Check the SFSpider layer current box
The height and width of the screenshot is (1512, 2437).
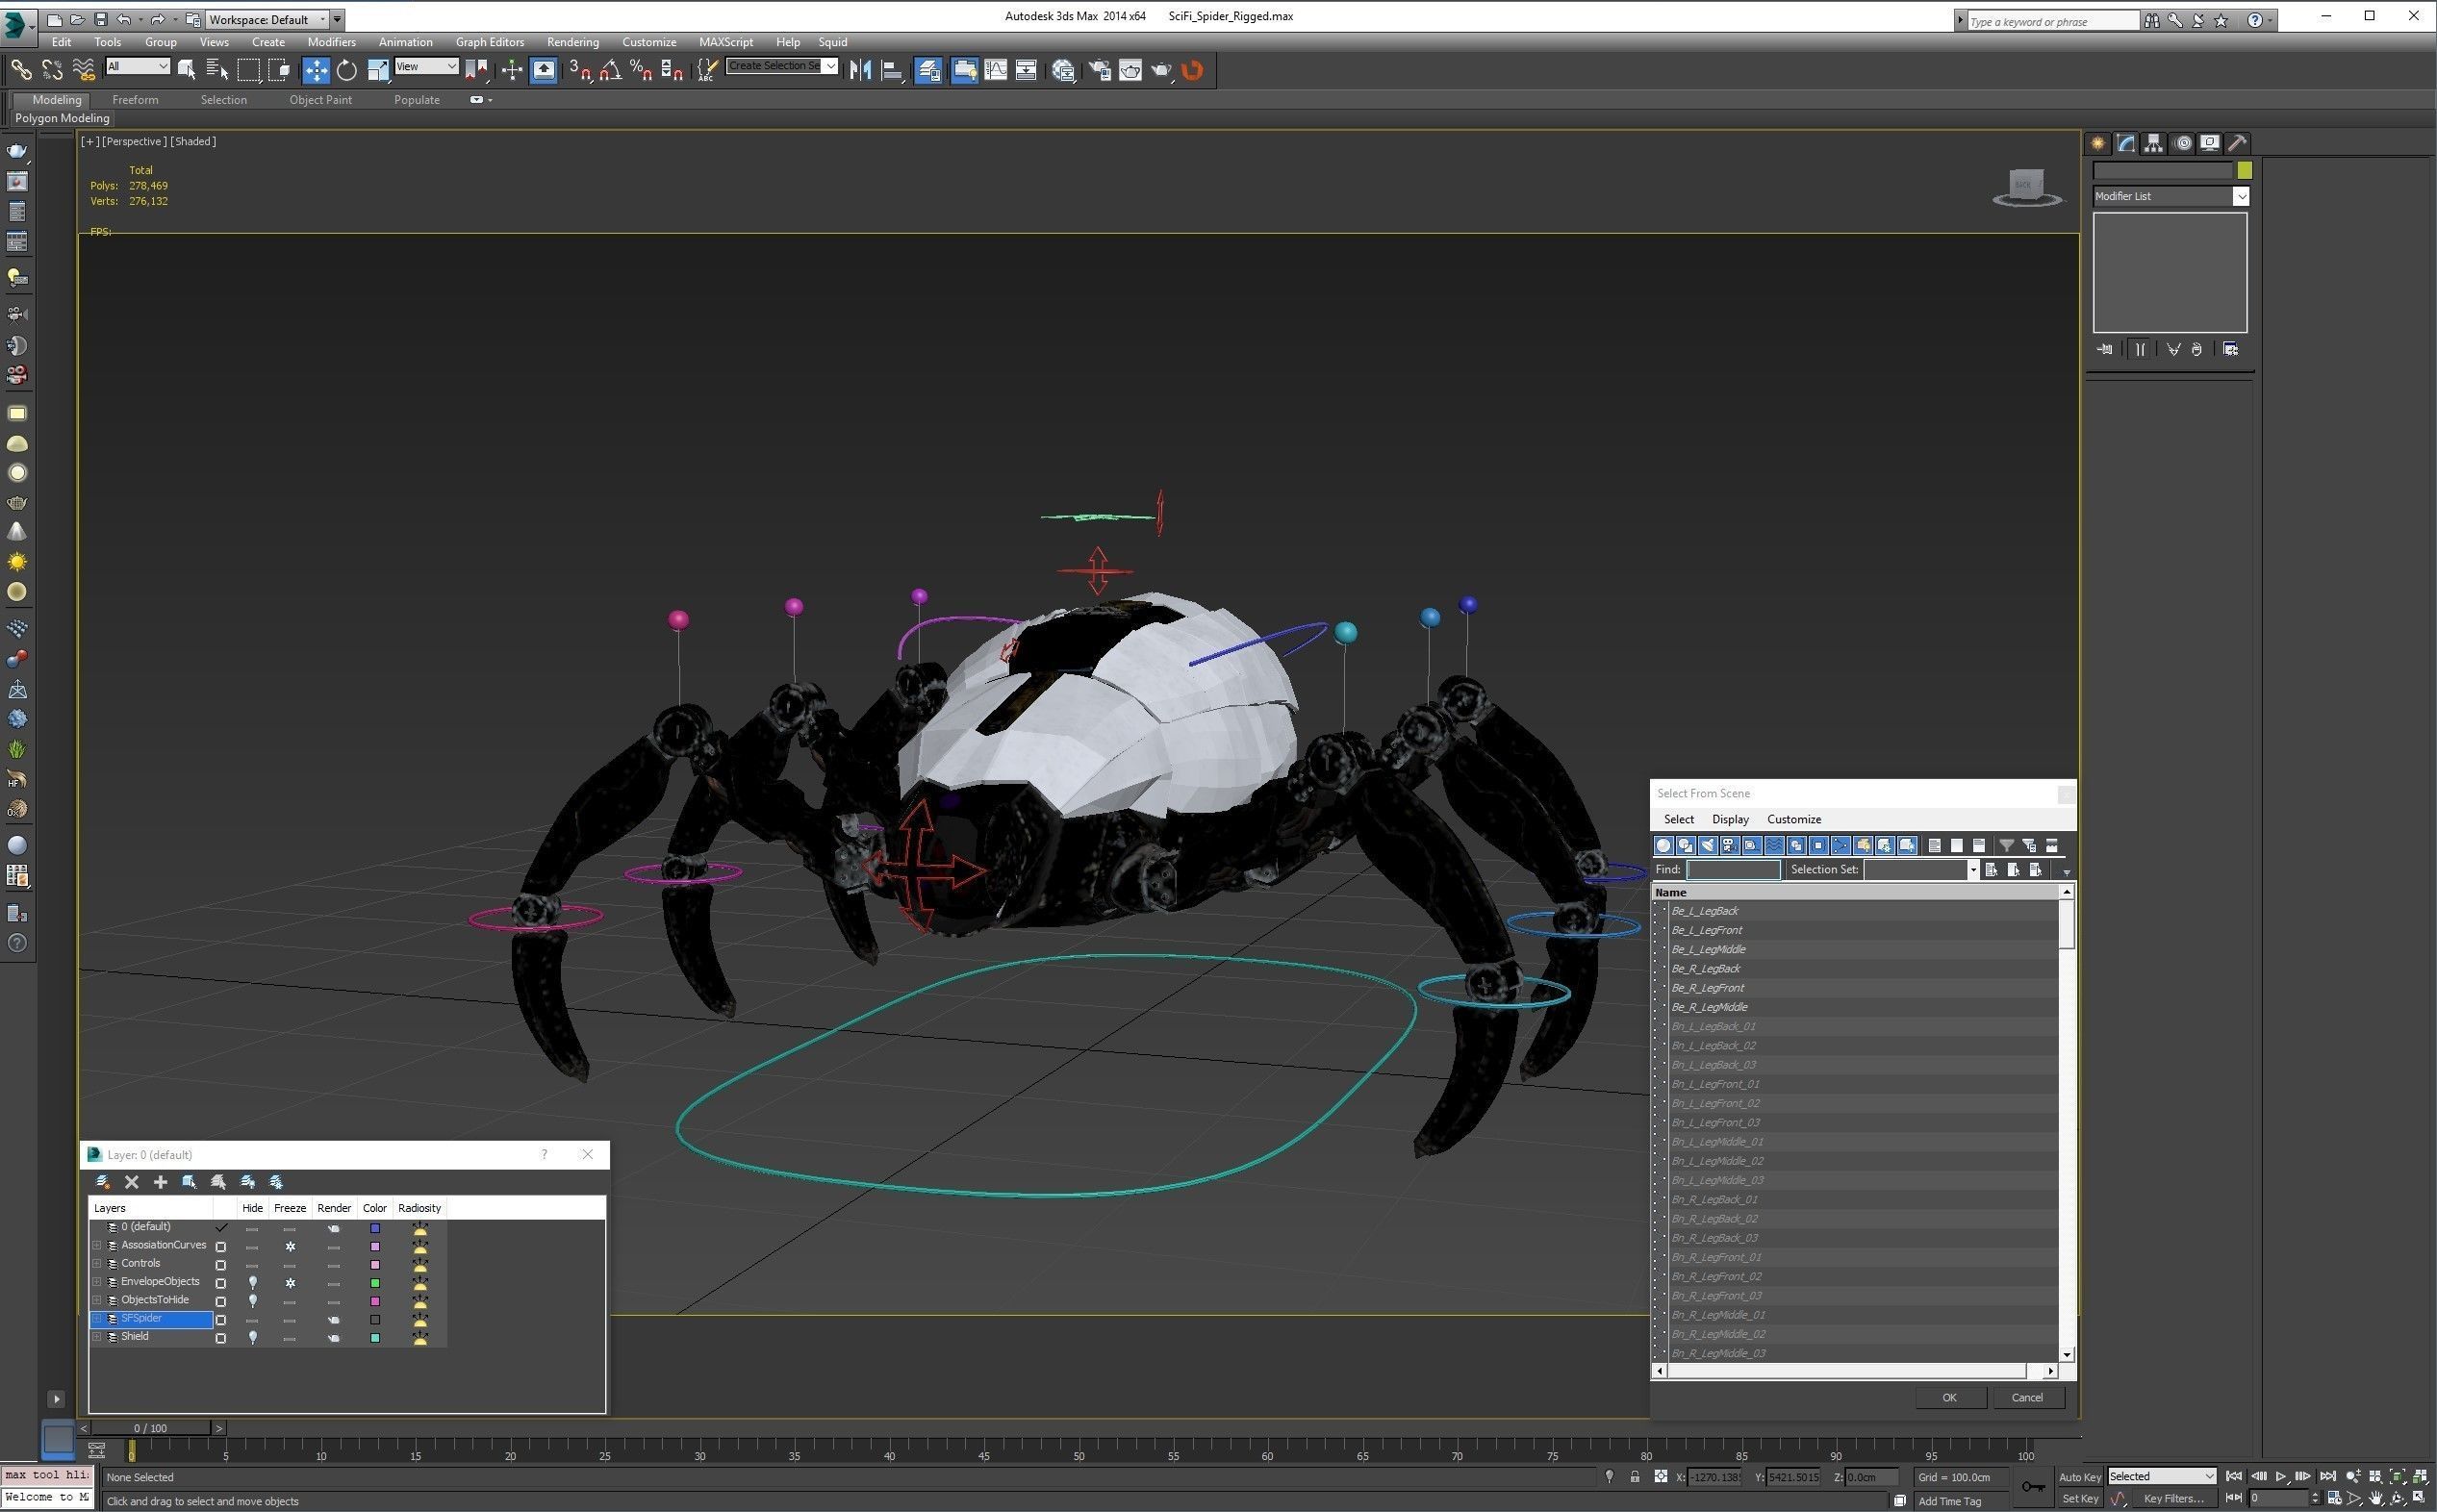pos(221,1320)
